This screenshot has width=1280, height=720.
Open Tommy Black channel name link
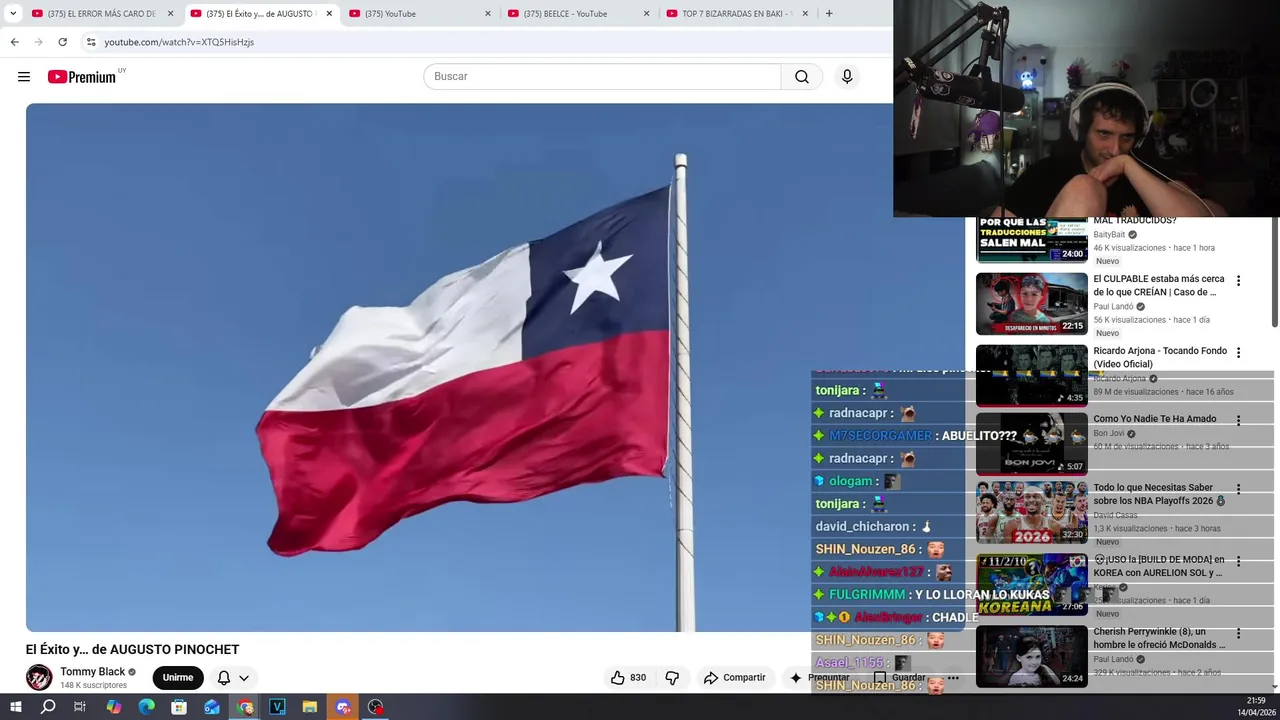click(92, 672)
